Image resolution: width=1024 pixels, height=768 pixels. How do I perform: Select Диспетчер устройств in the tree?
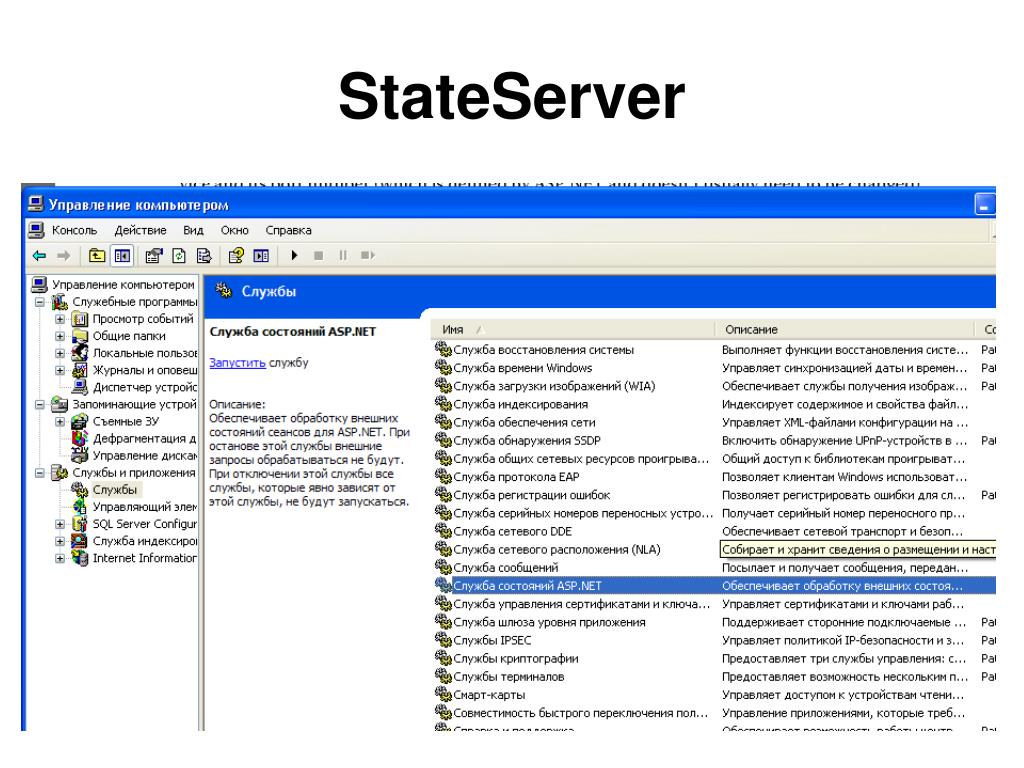(144, 387)
